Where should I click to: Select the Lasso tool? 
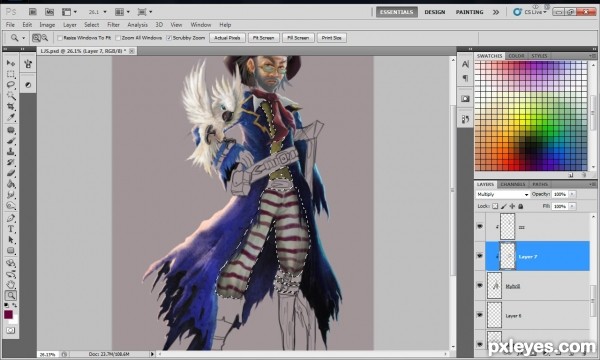[11, 85]
